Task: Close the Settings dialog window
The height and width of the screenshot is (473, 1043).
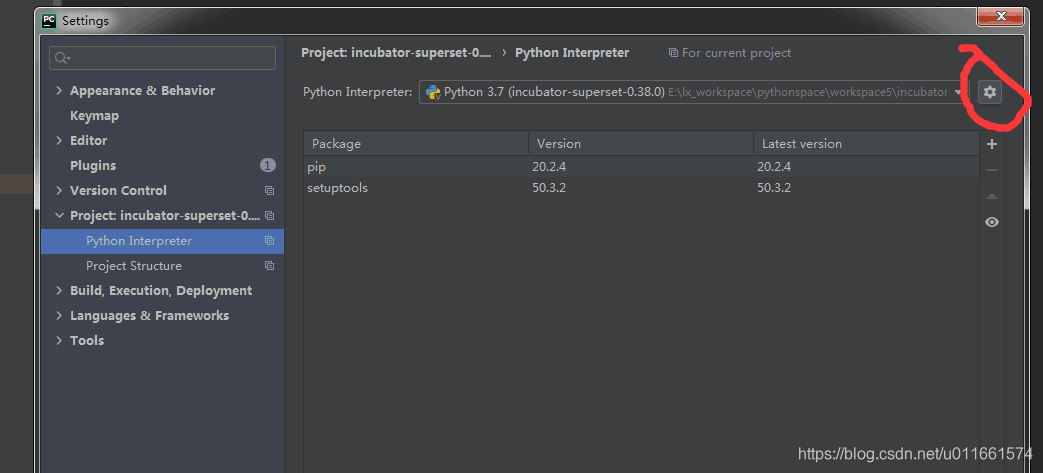Action: point(1000,17)
